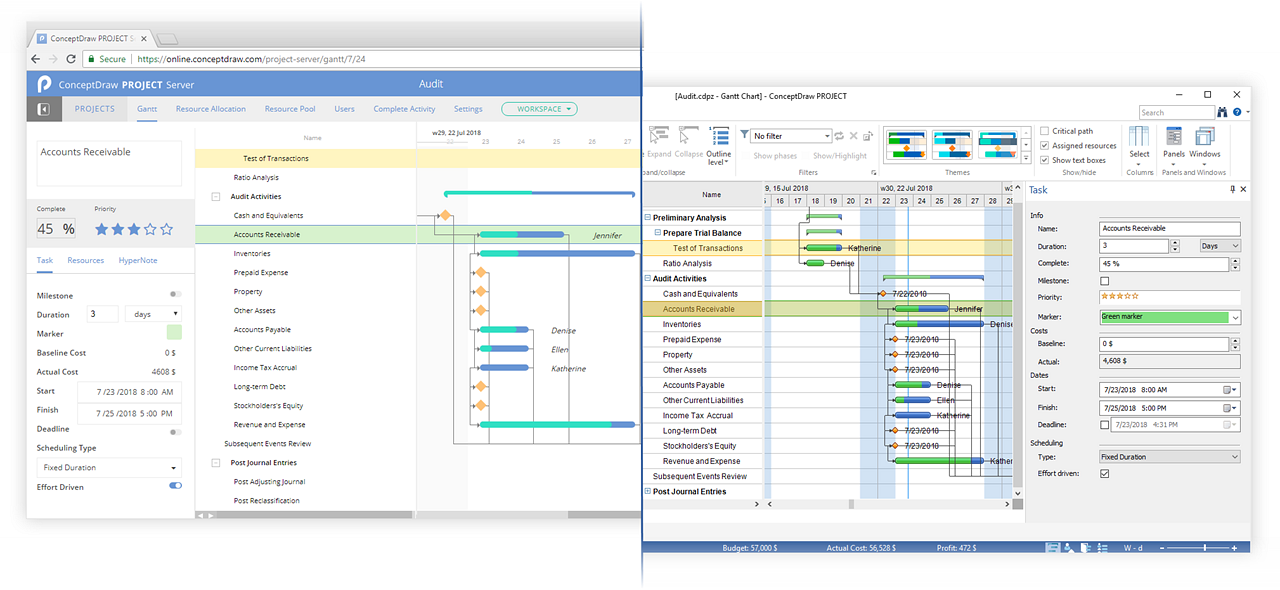
Task: Open the WORKSPACE dropdown
Action: 540,109
